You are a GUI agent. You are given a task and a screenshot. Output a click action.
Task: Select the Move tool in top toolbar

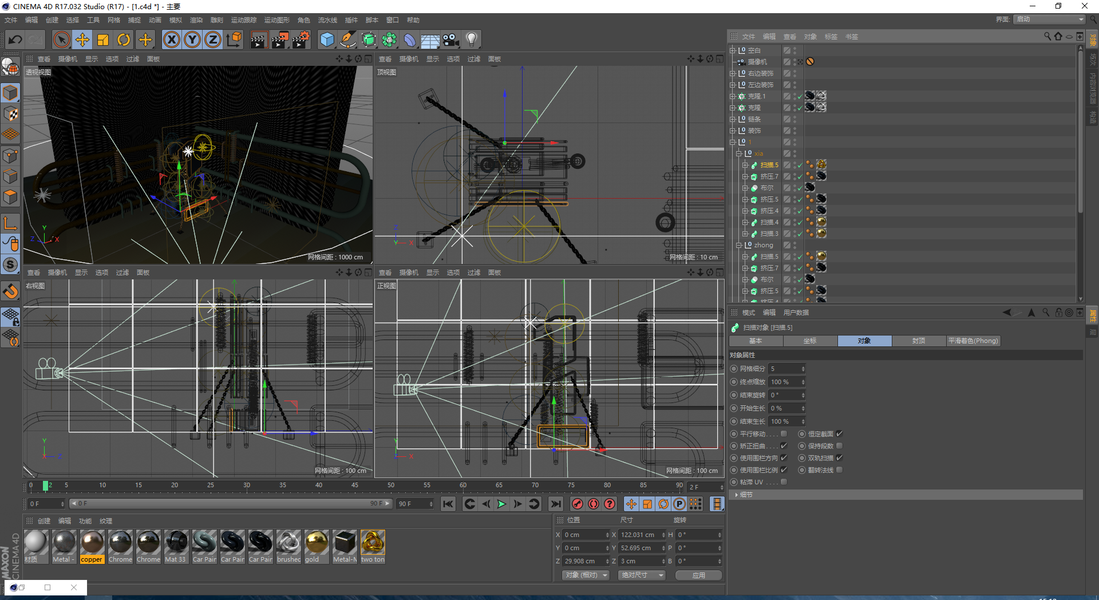[x=82, y=40]
